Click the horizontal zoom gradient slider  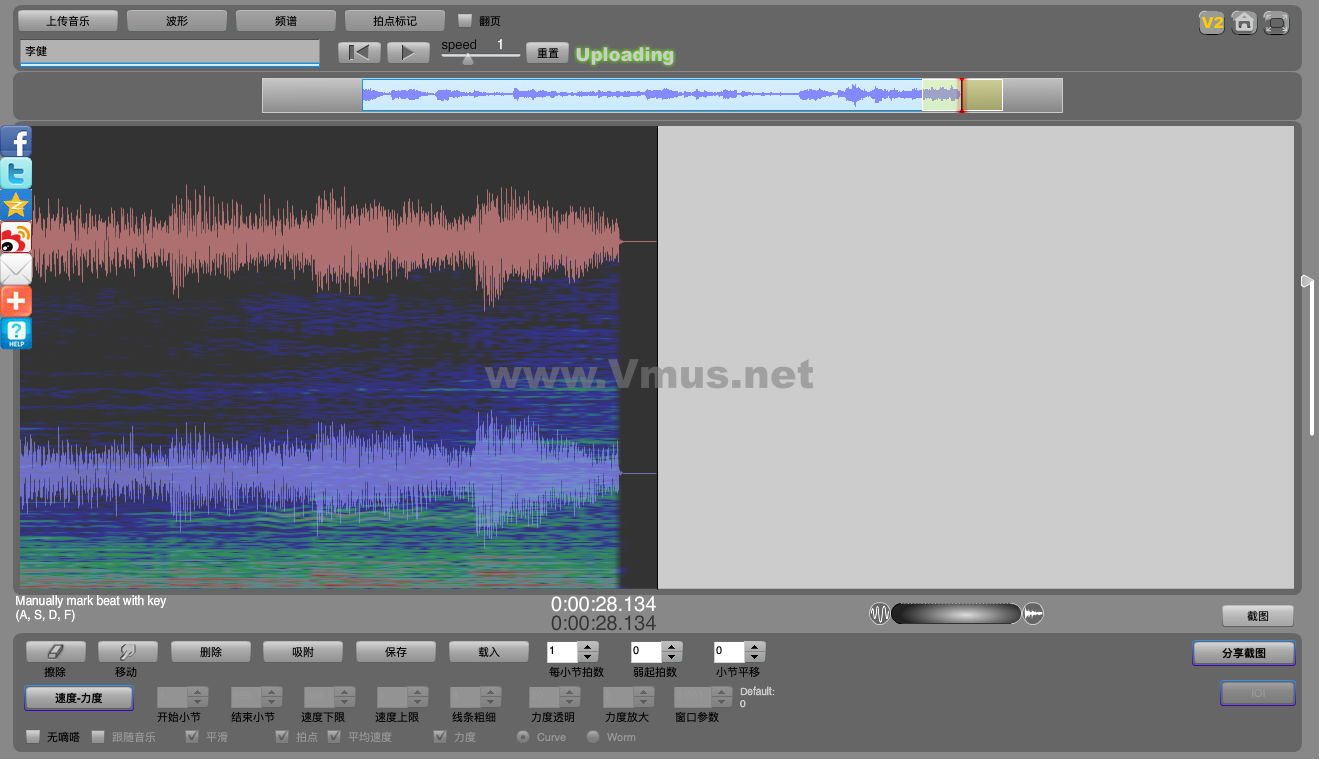tap(956, 613)
